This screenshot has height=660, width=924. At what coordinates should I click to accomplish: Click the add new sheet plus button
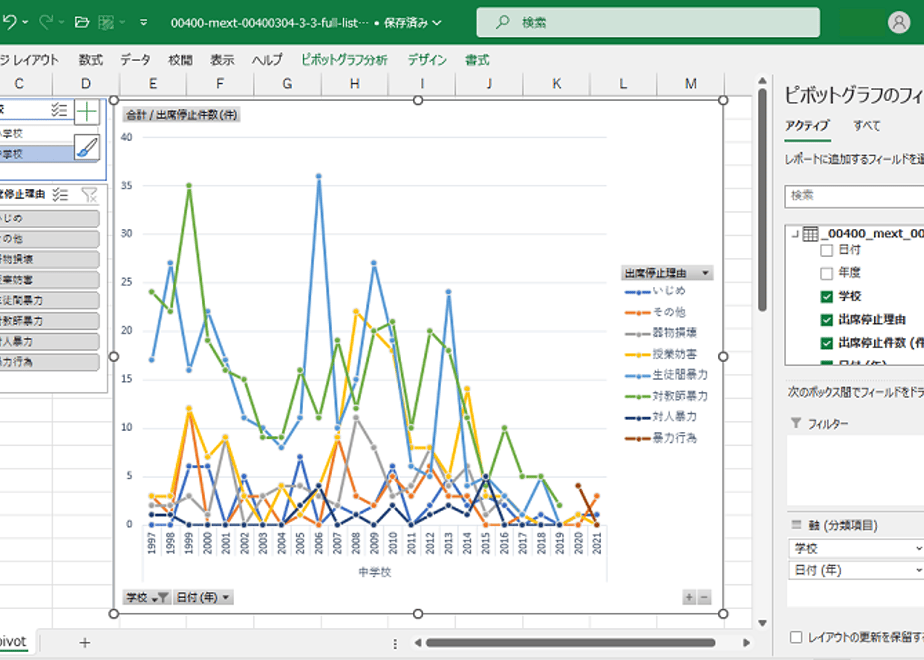(85, 642)
